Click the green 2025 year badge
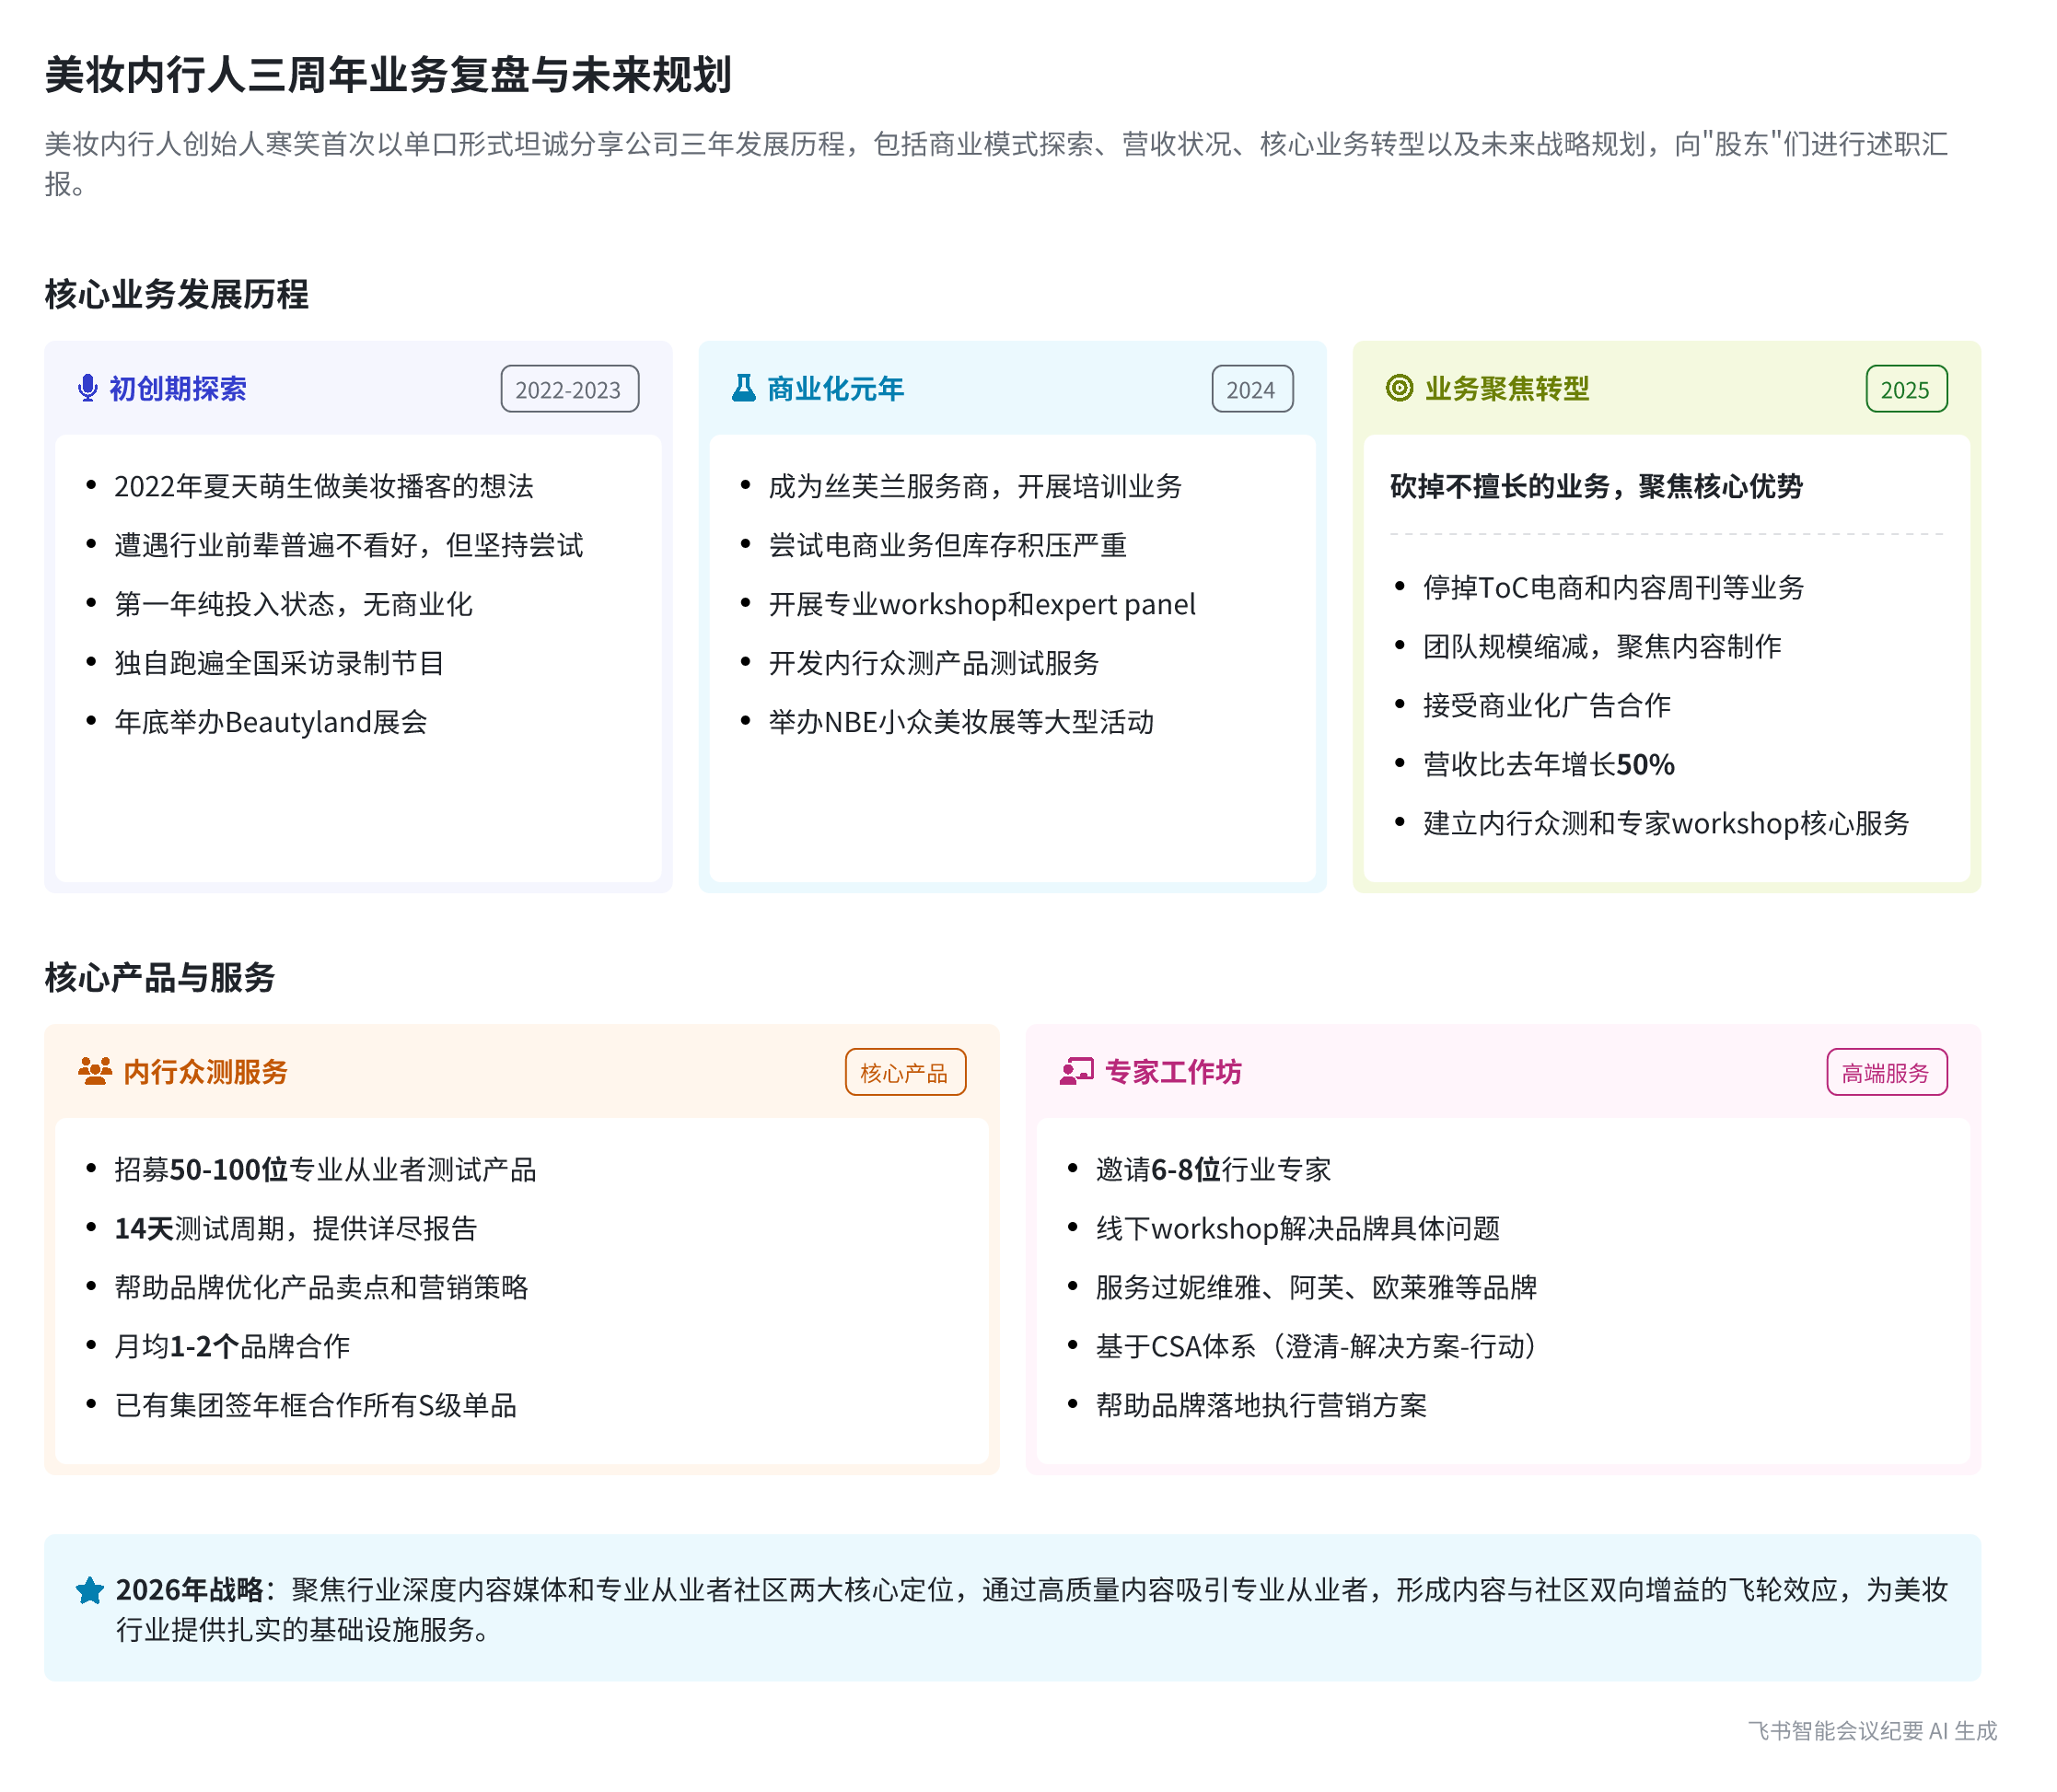 click(1906, 390)
